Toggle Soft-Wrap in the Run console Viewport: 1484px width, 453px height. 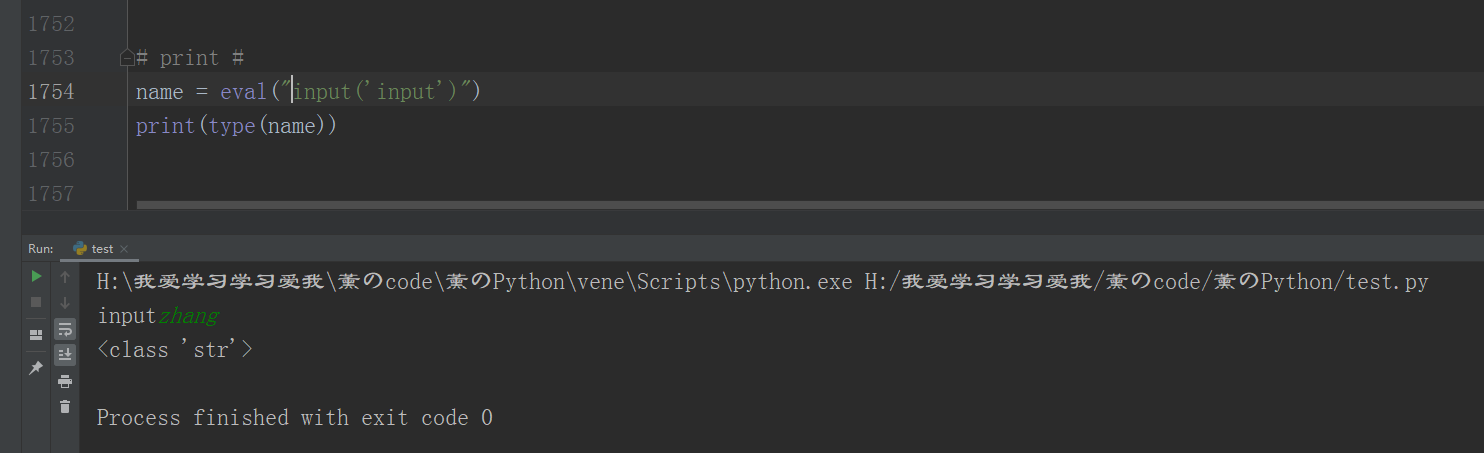[65, 328]
